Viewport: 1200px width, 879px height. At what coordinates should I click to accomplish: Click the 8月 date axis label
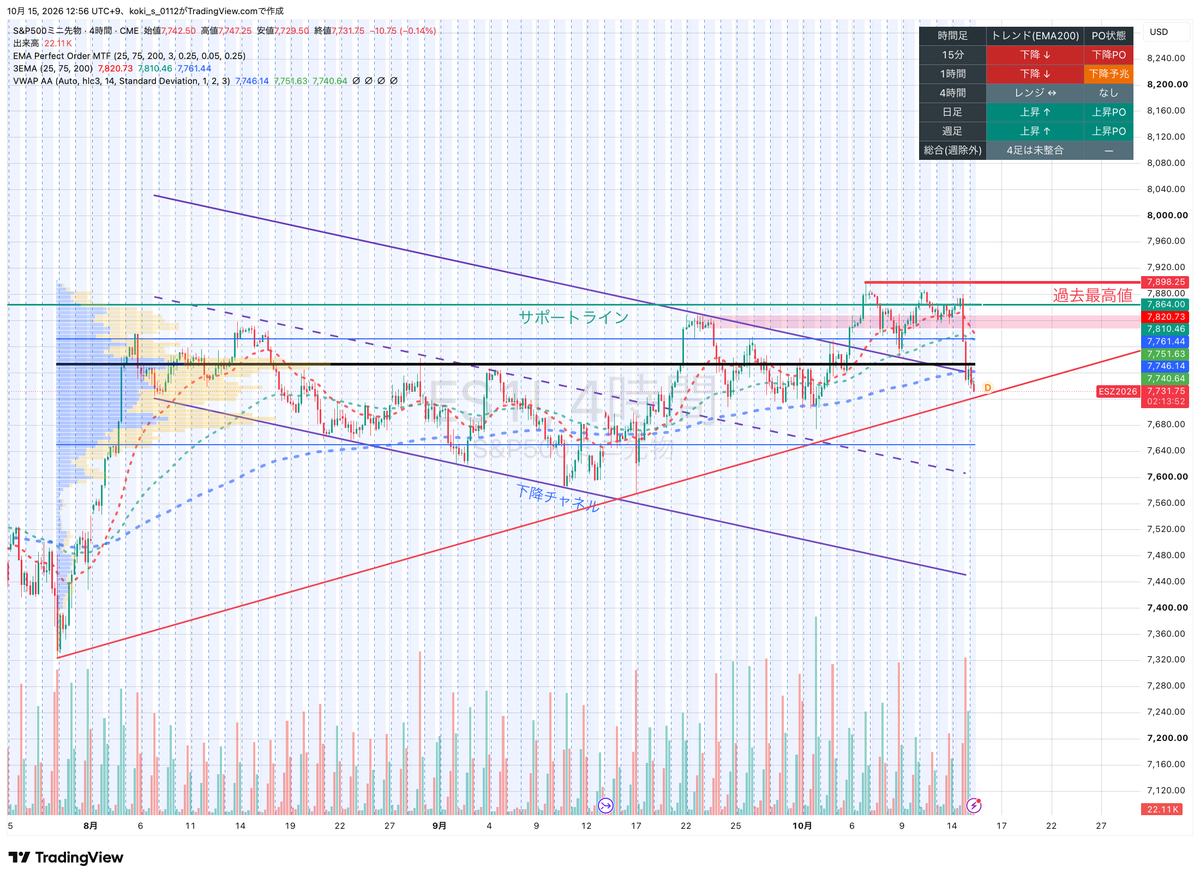(91, 827)
